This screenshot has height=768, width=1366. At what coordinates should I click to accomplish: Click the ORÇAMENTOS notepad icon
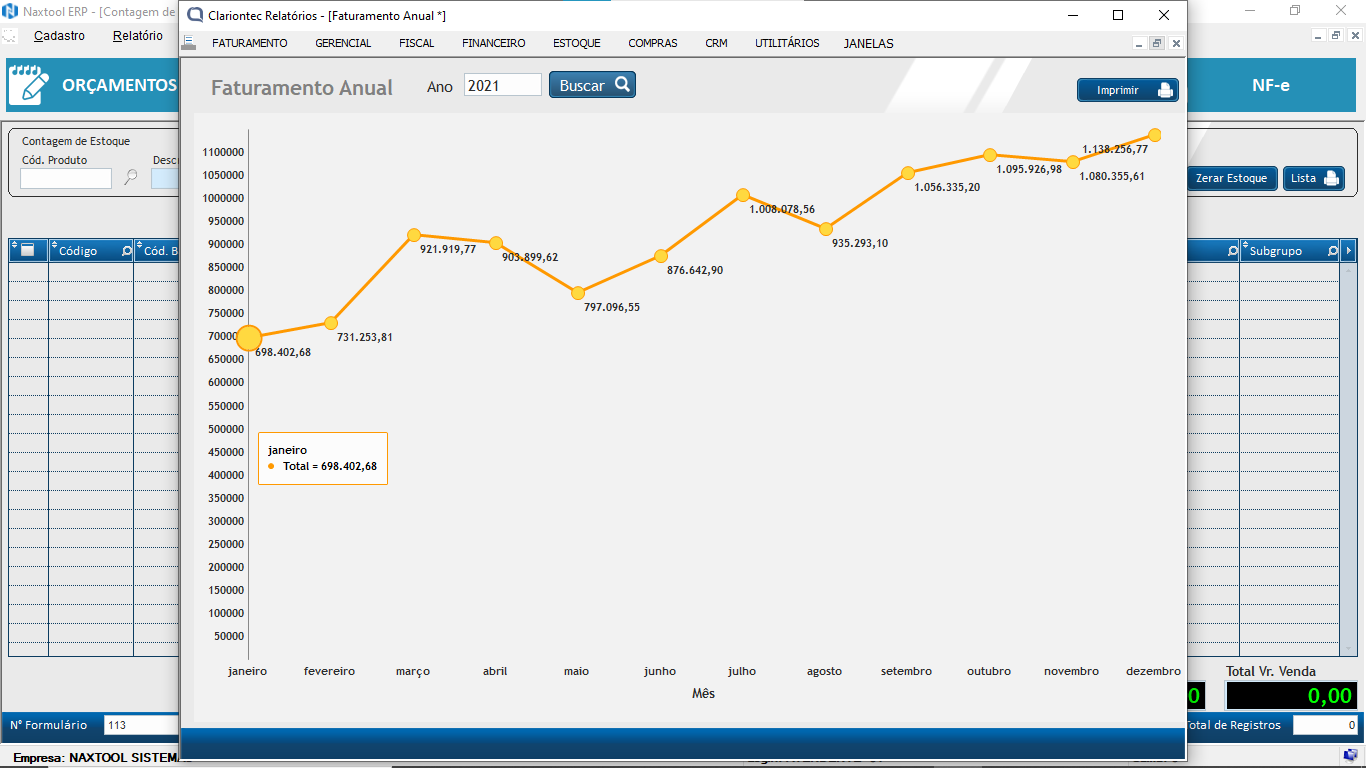27,86
